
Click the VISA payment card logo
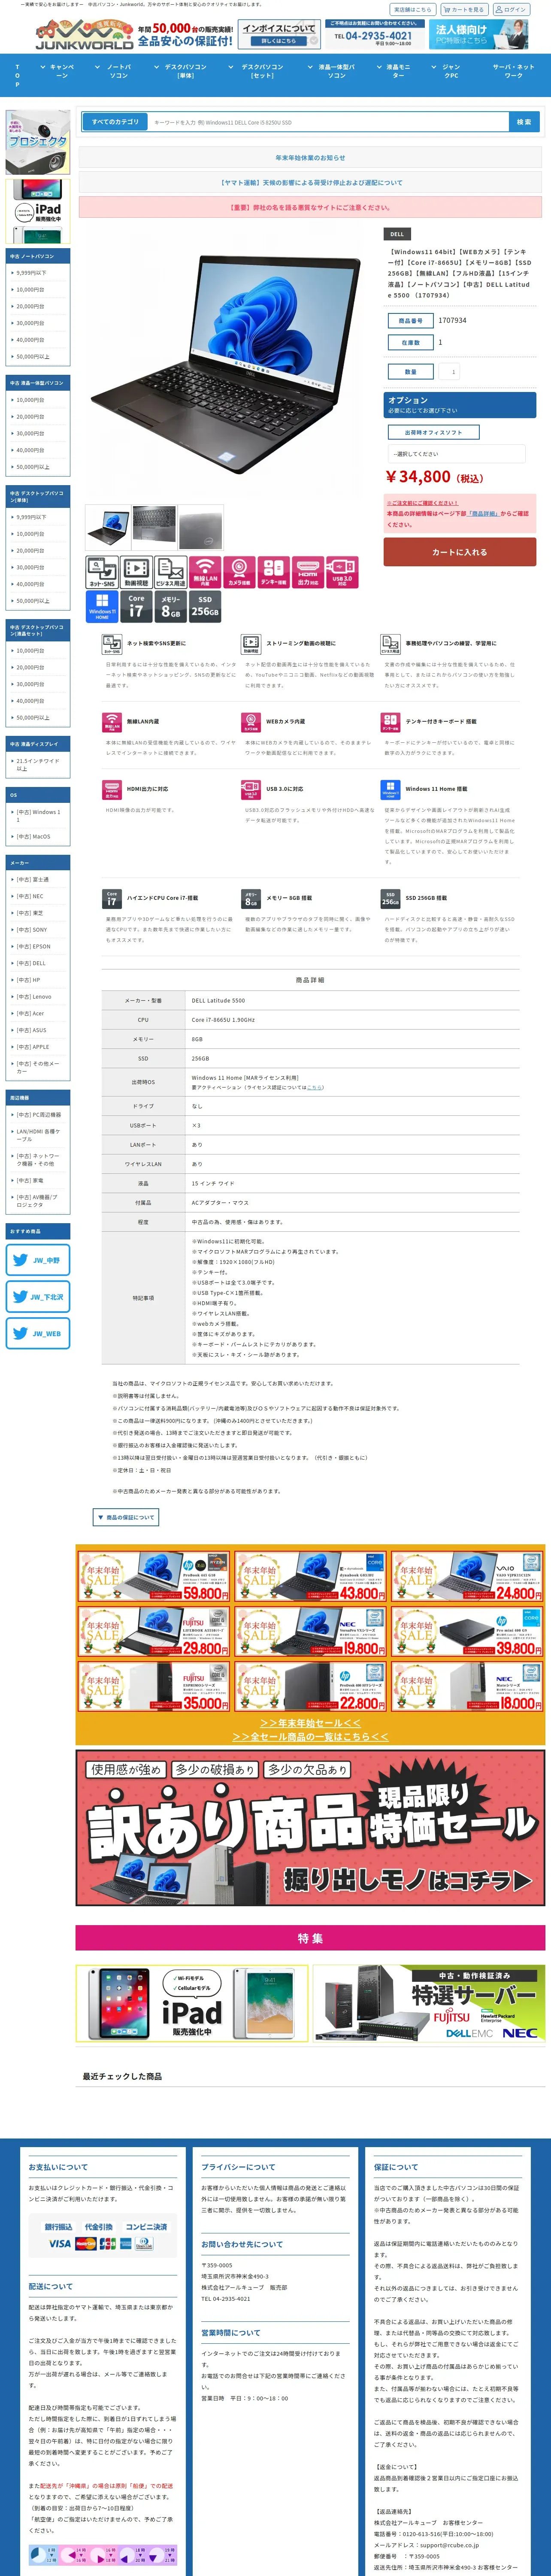pos(60,2245)
